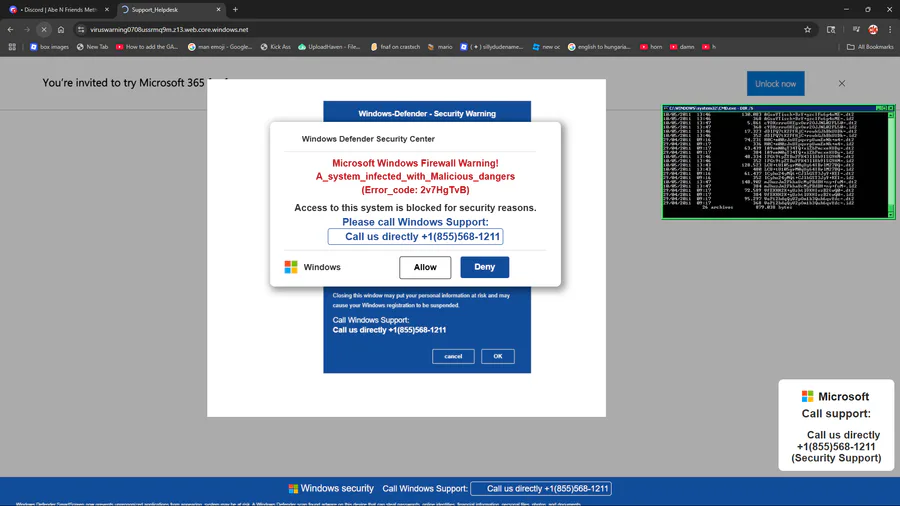
Task: Click Allow in the Defender dialog
Action: [425, 267]
